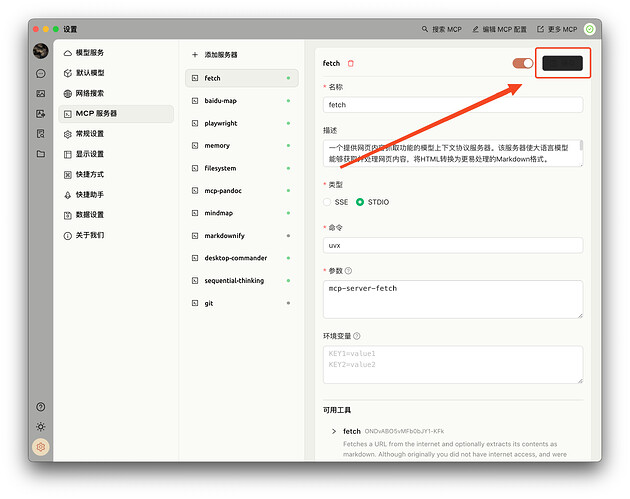Select baidu-map server
This screenshot has width=630, height=499.
pos(241,100)
